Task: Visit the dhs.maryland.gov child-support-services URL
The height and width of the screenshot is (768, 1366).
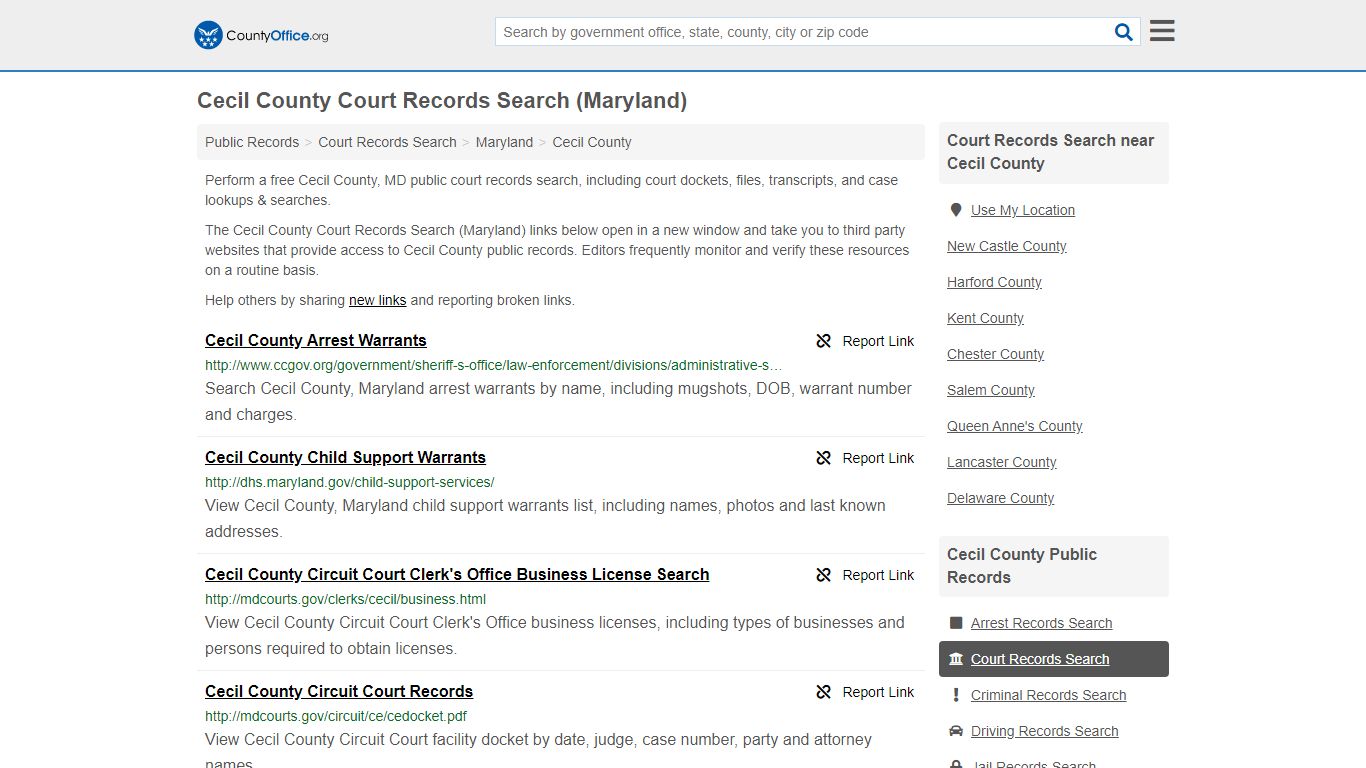Action: [x=350, y=482]
